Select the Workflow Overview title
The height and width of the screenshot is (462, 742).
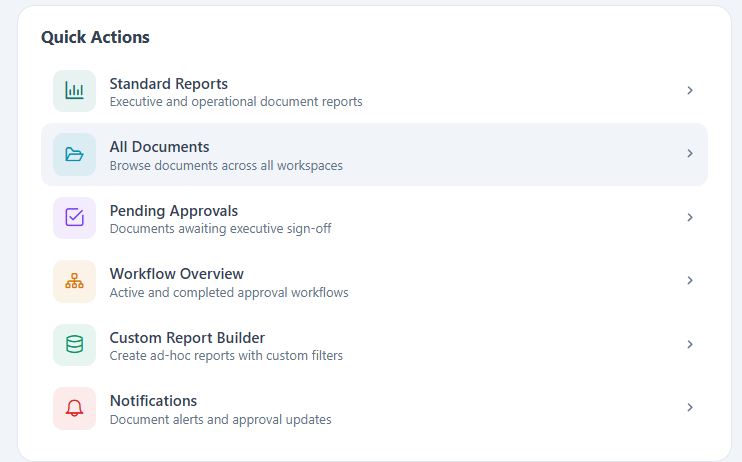177,274
